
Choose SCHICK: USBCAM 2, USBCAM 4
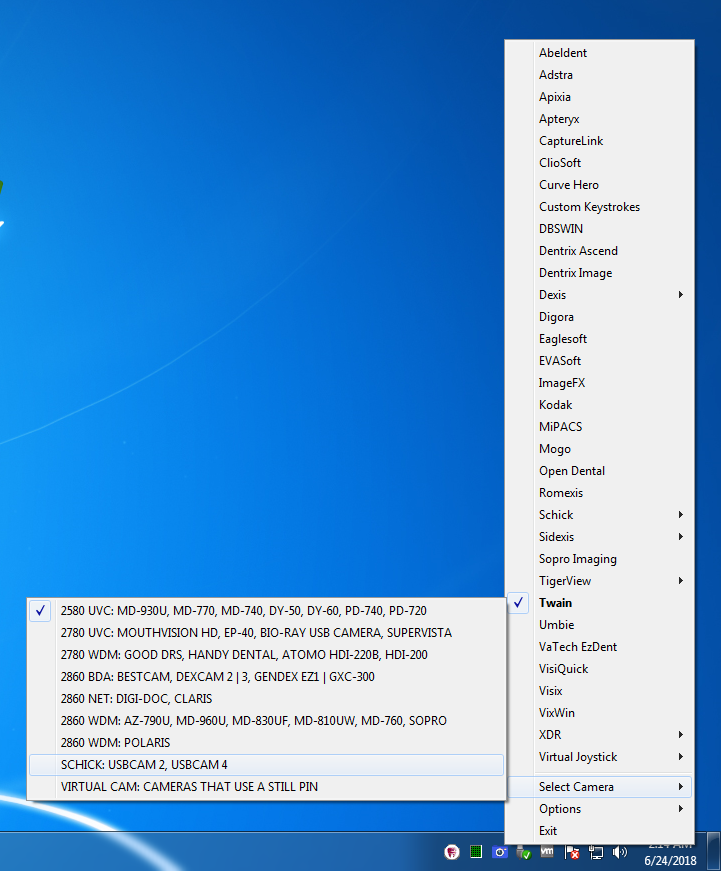(x=267, y=764)
